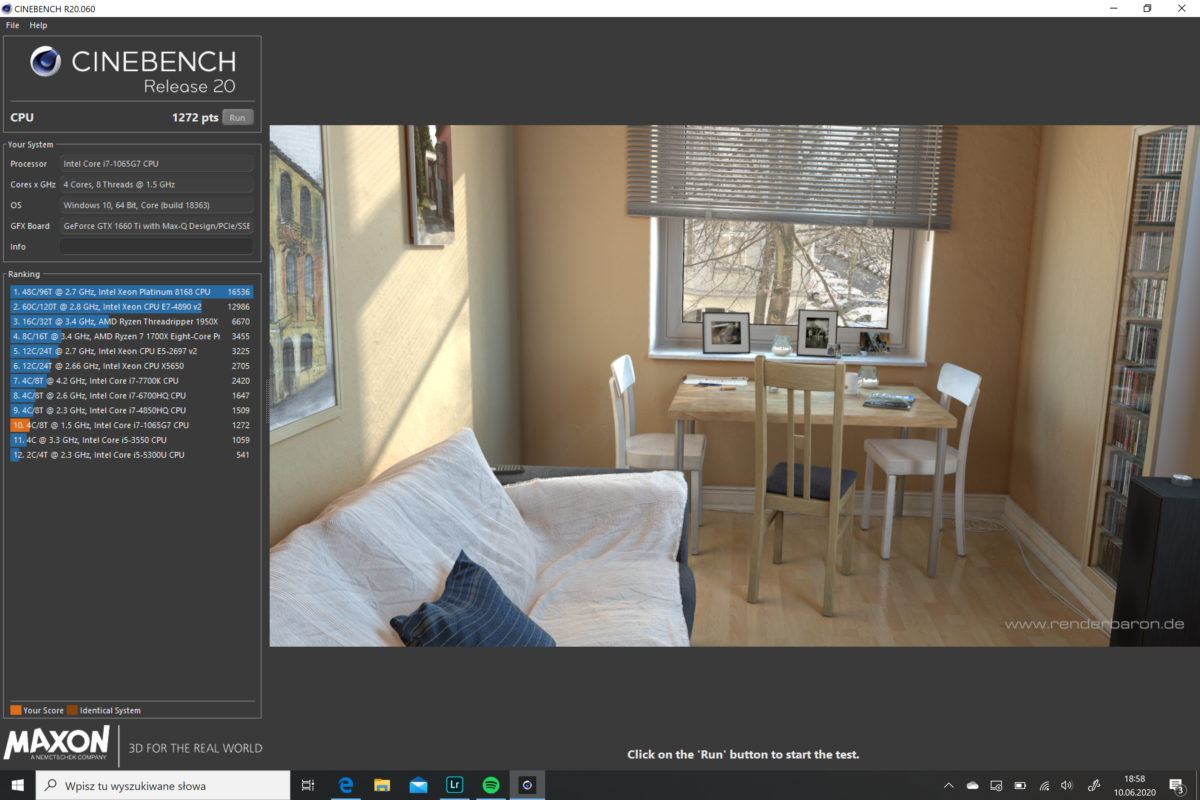
Task: Launch Microsoft Edge from the taskbar
Action: point(347,785)
